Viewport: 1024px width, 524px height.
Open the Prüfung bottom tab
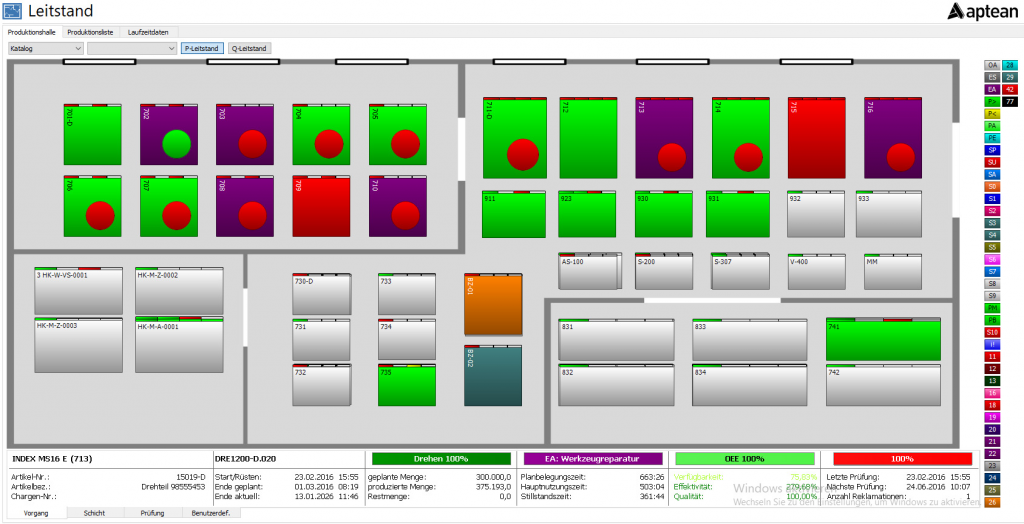point(153,512)
